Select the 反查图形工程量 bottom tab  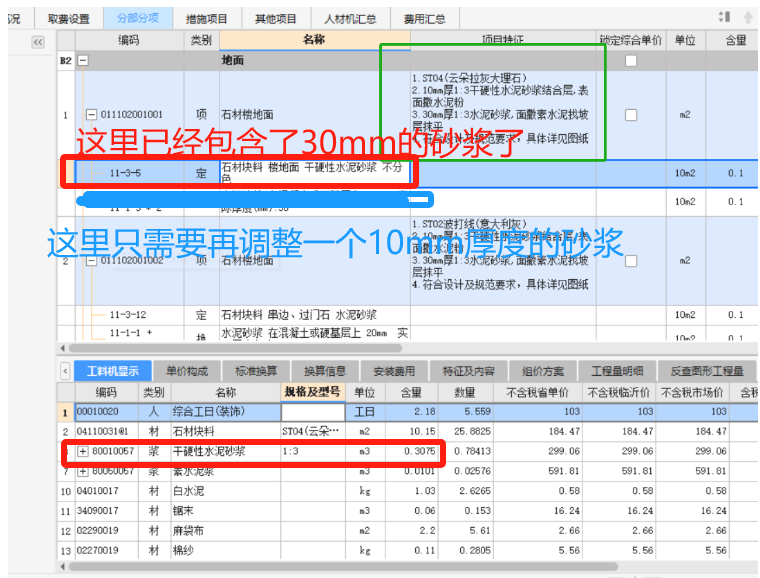tap(707, 371)
